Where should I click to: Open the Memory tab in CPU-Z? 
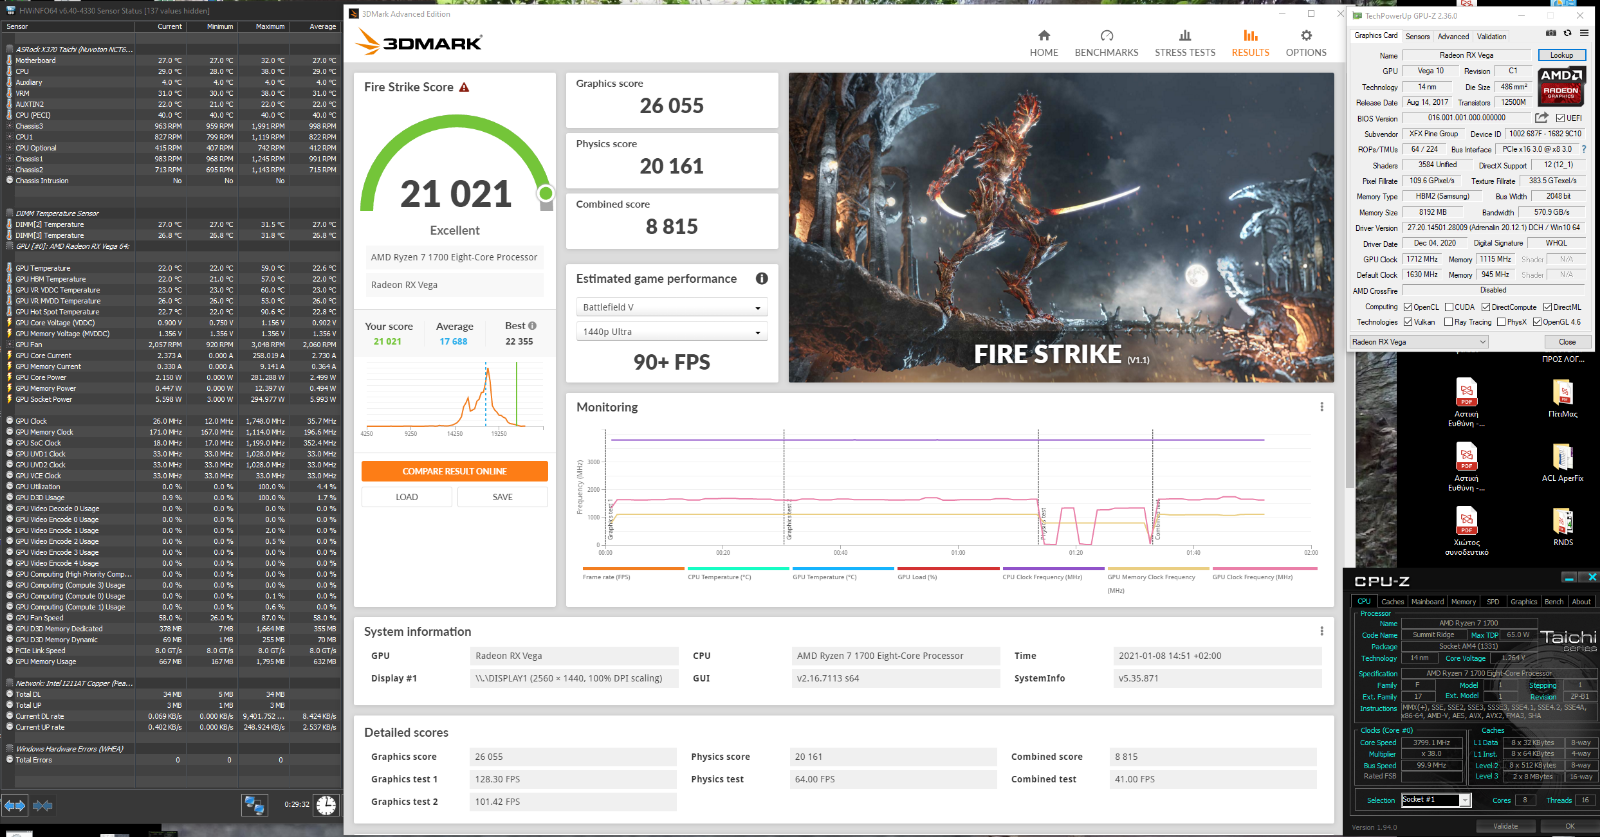click(x=1463, y=602)
